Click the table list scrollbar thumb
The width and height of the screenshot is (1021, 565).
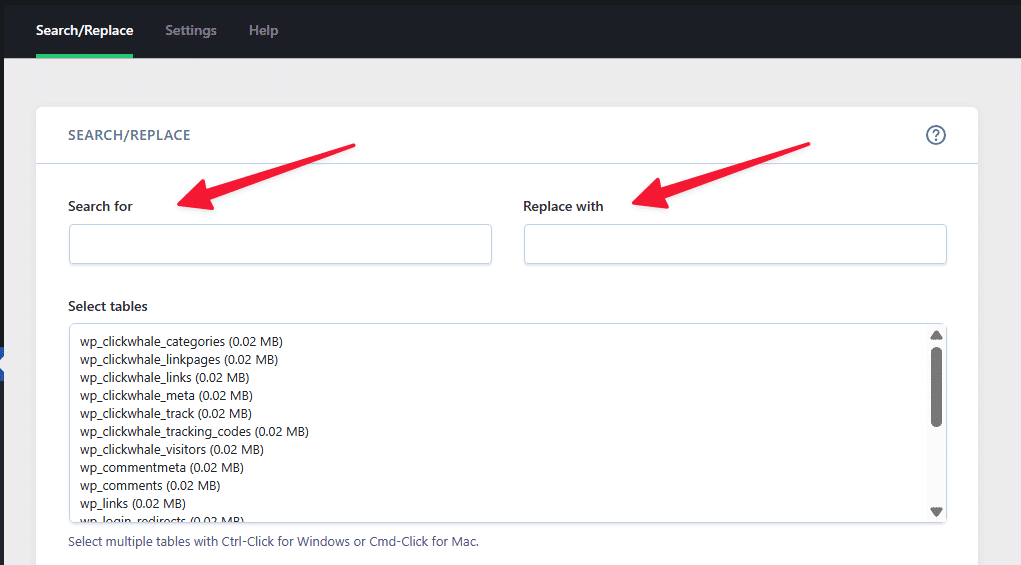936,387
